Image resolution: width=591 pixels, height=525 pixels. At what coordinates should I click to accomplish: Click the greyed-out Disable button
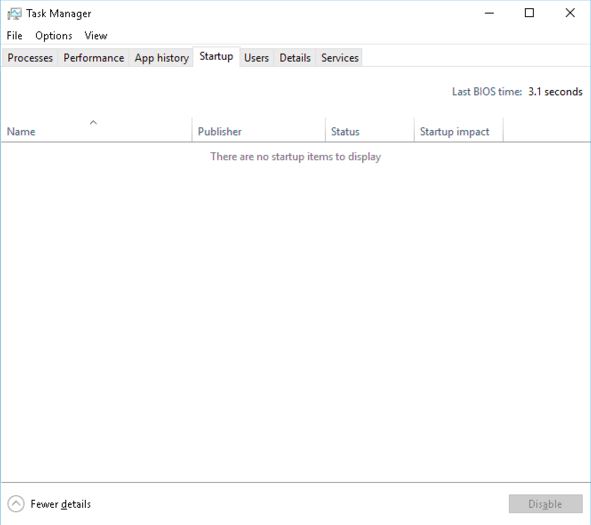click(x=545, y=504)
